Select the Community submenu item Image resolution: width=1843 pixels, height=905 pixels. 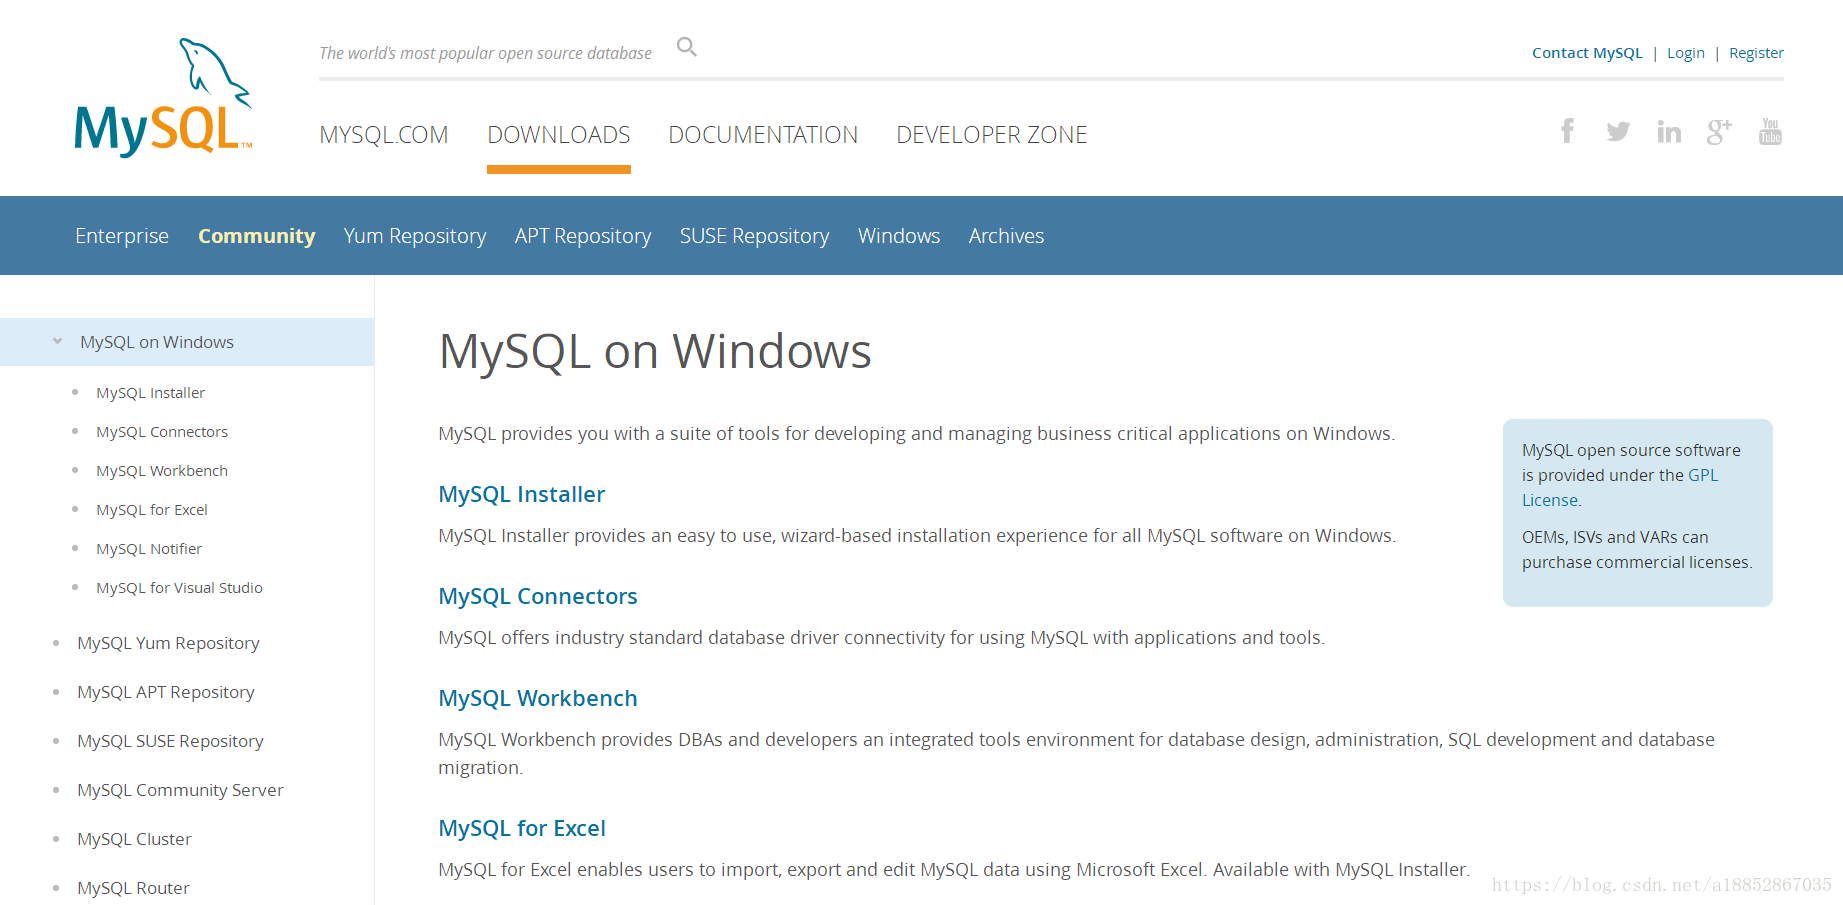[257, 236]
